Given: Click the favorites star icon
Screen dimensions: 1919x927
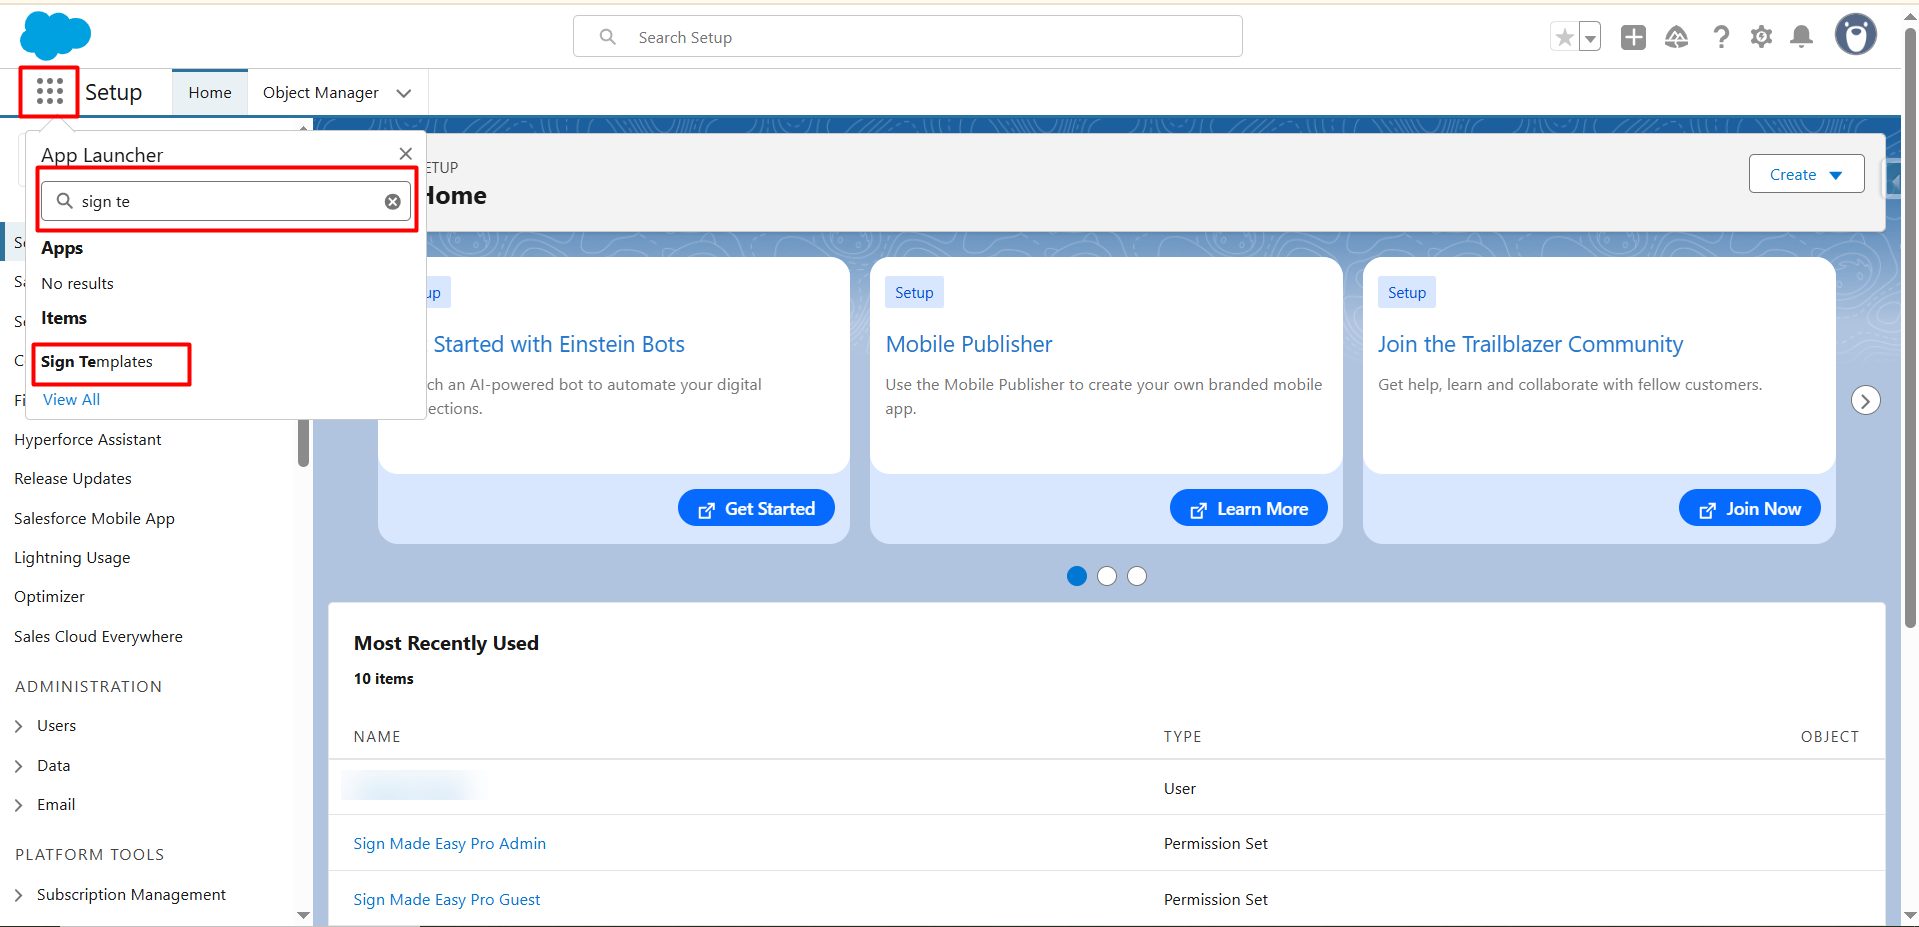Looking at the screenshot, I should pyautogui.click(x=1564, y=37).
